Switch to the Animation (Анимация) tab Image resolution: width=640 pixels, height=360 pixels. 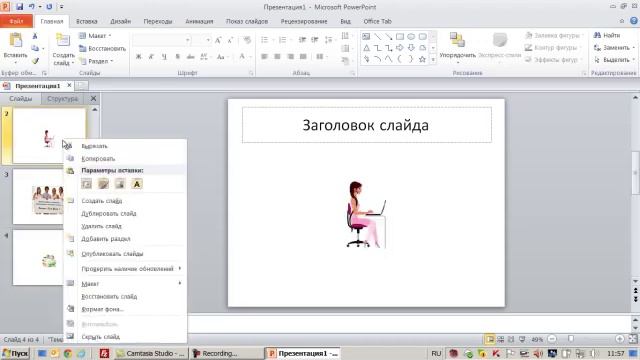pos(199,21)
